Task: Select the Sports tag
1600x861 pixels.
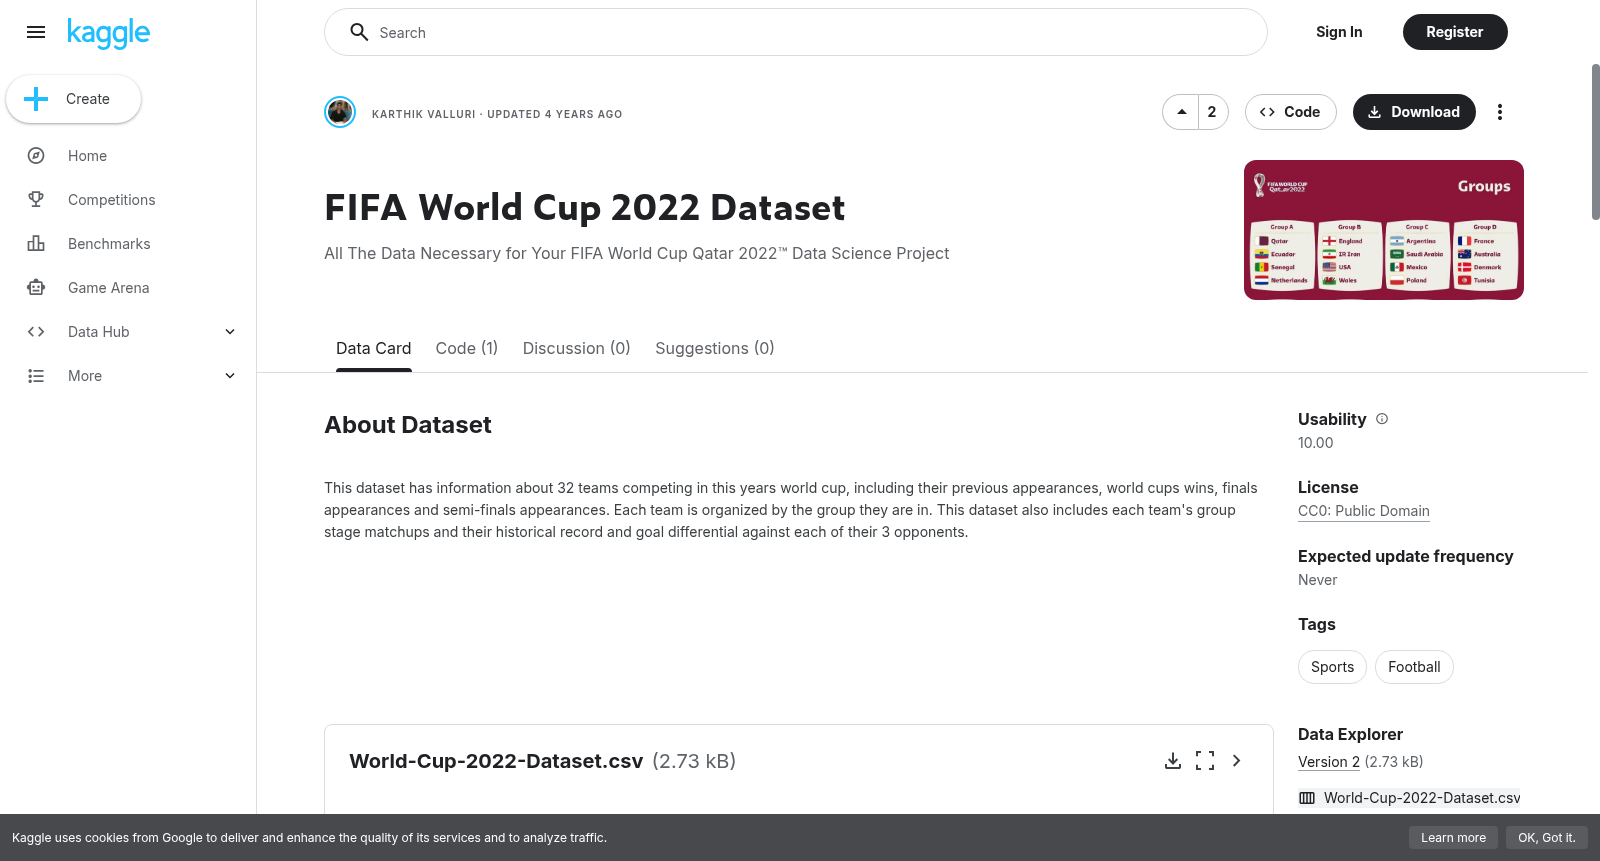Action: (x=1333, y=667)
